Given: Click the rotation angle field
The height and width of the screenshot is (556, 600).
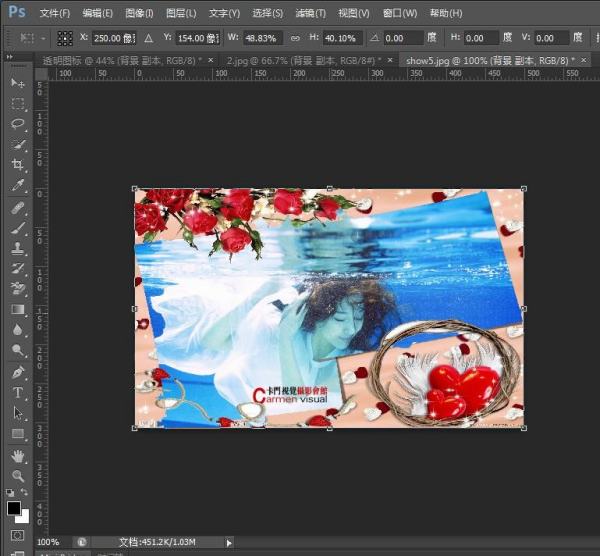Looking at the screenshot, I should 403,38.
